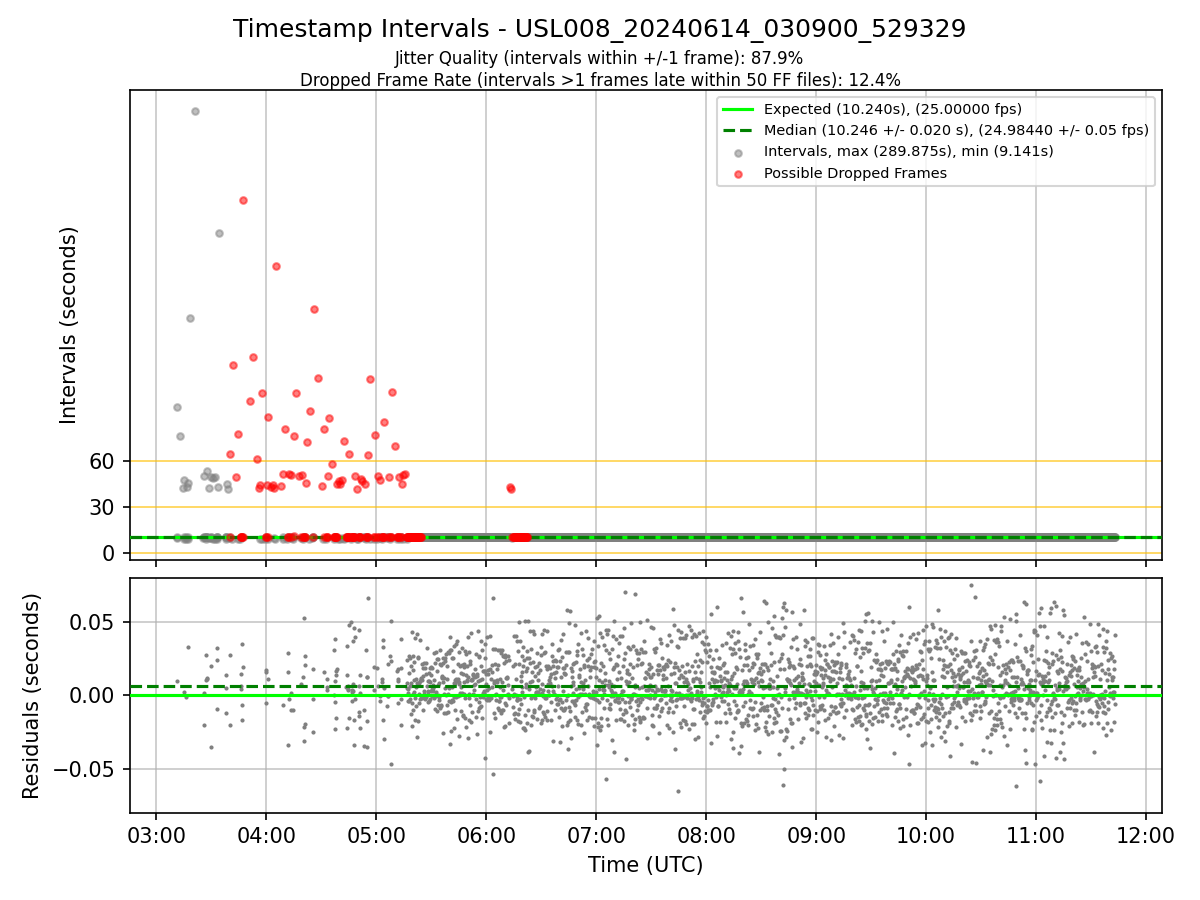Click the topmost red dropped-frame point before 04:00

tap(243, 200)
